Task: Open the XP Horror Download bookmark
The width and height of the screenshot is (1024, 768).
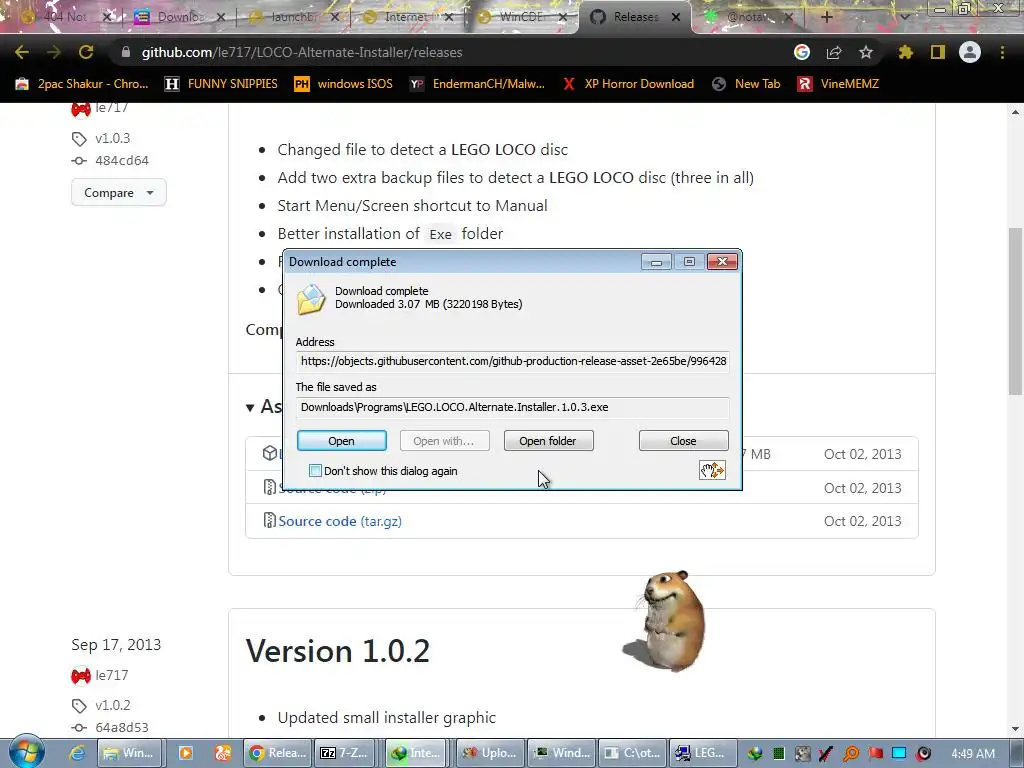Action: pos(628,84)
